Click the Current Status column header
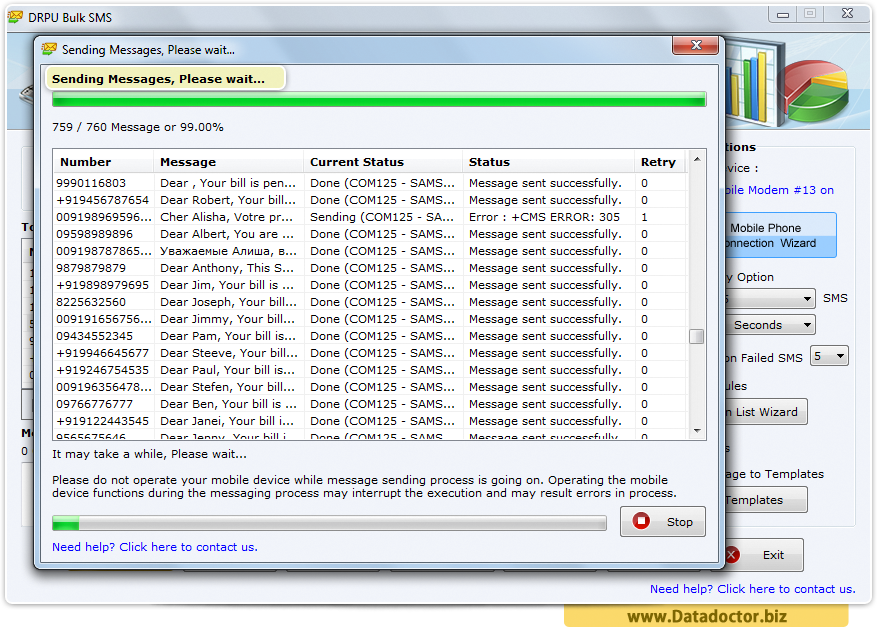 (383, 162)
